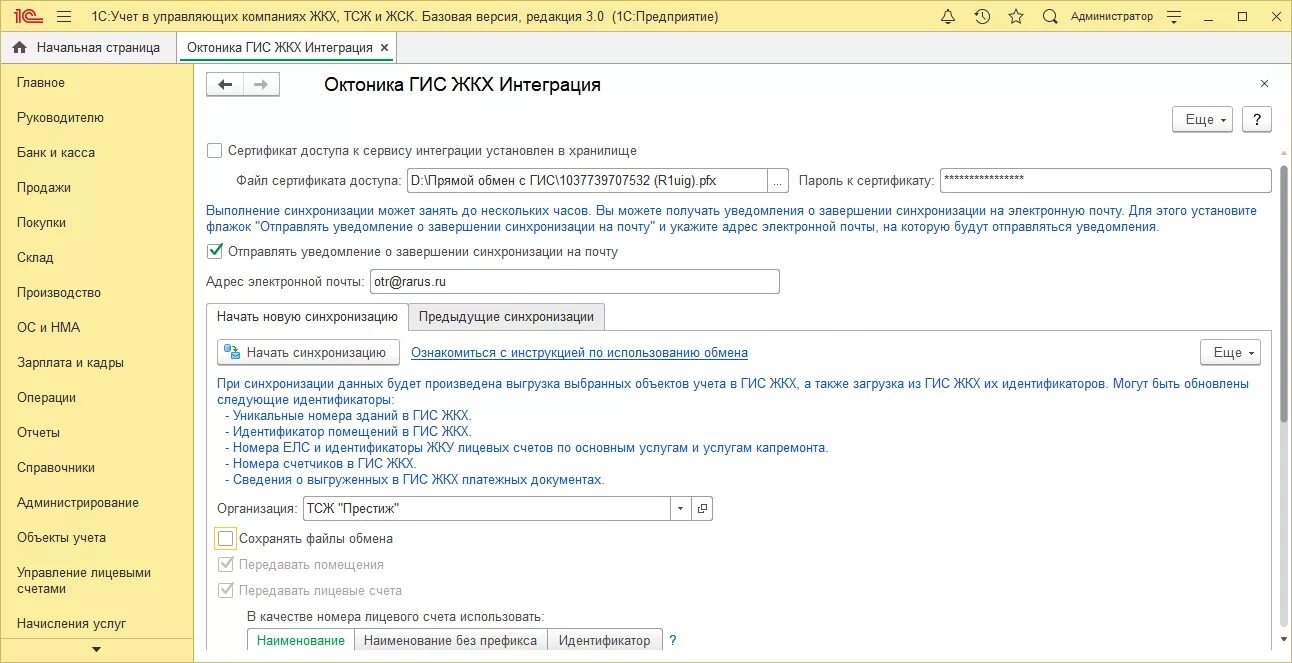Open Управление лицевыми счетами section
The height and width of the screenshot is (663, 1292).
coord(84,580)
